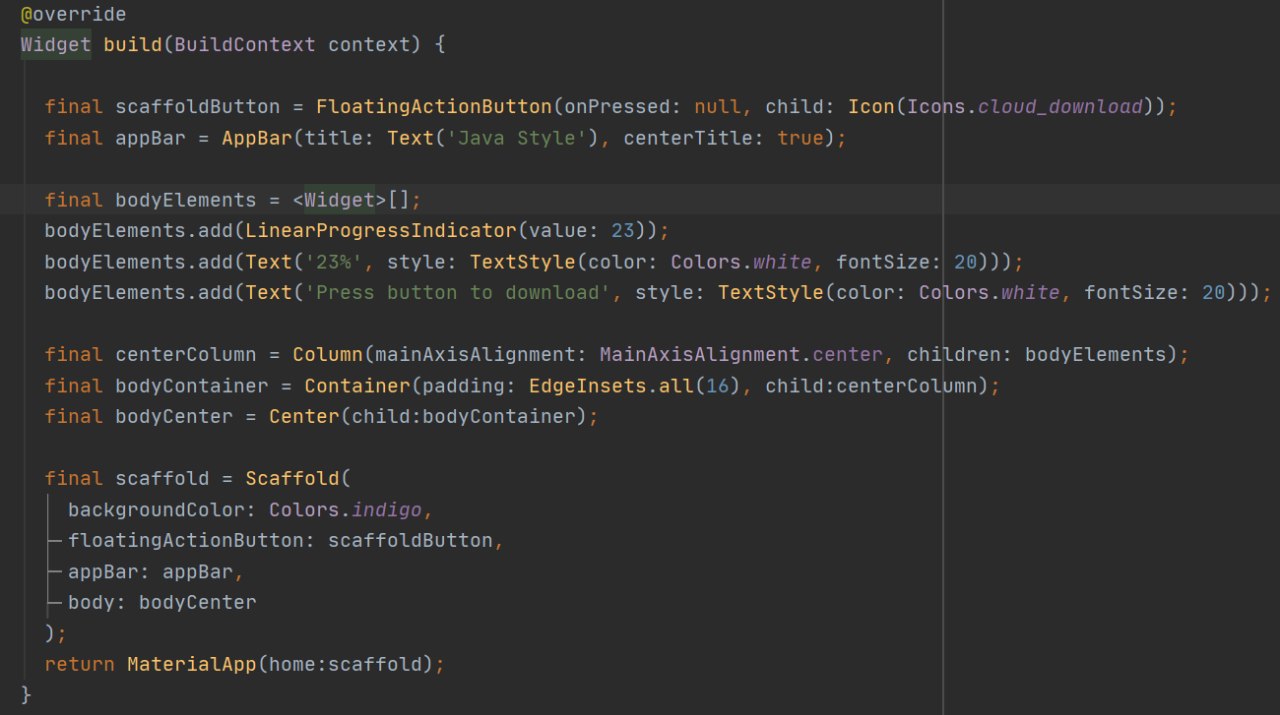The image size is (1280, 715).
Task: Click MaterialApp in the return statement
Action: coord(191,665)
